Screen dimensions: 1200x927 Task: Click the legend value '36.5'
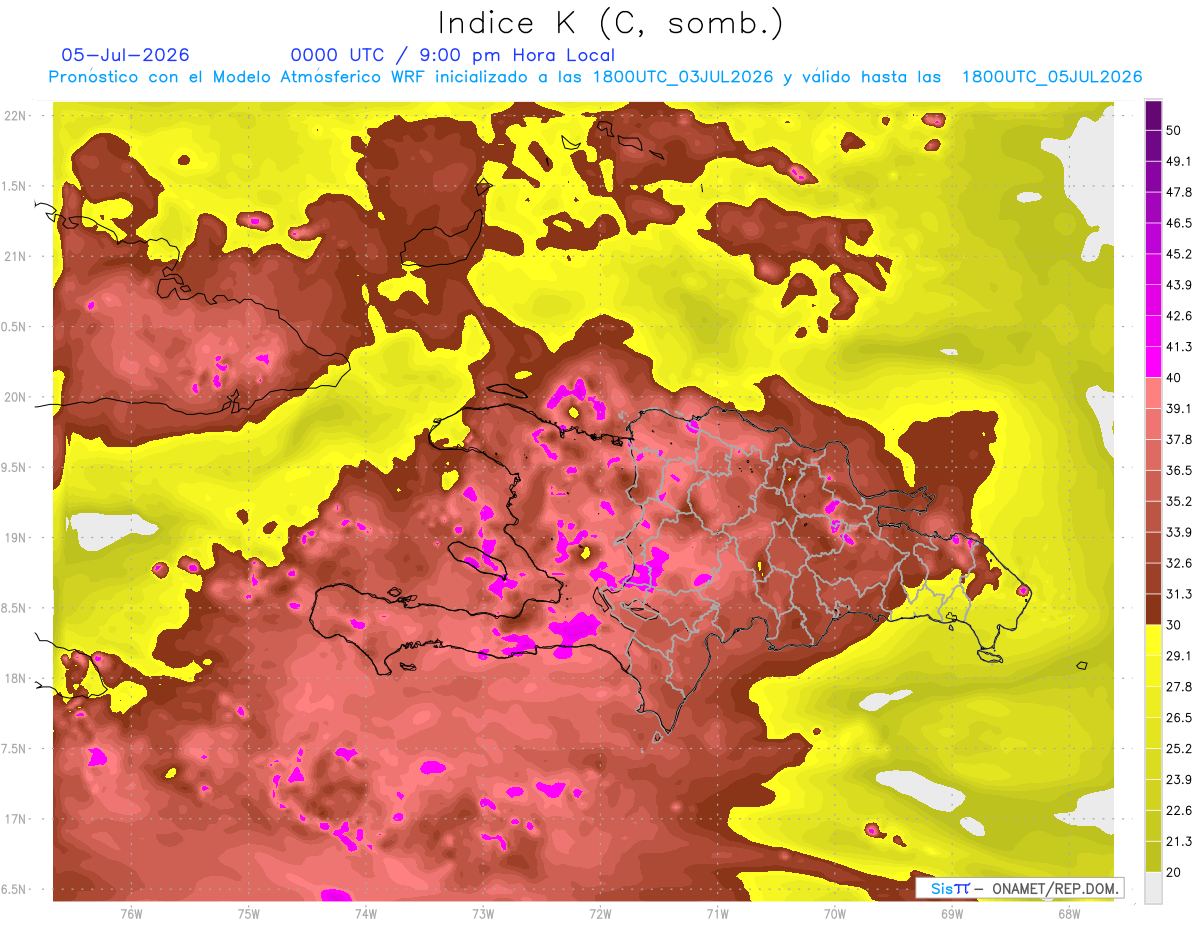pos(1178,470)
